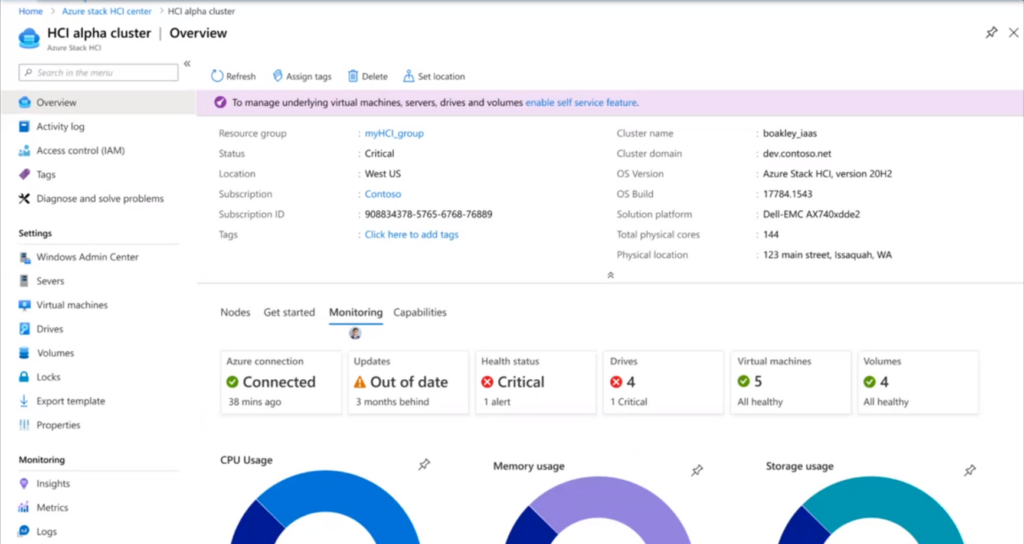
Task: Pin the Memory usage chart
Action: coord(697,470)
